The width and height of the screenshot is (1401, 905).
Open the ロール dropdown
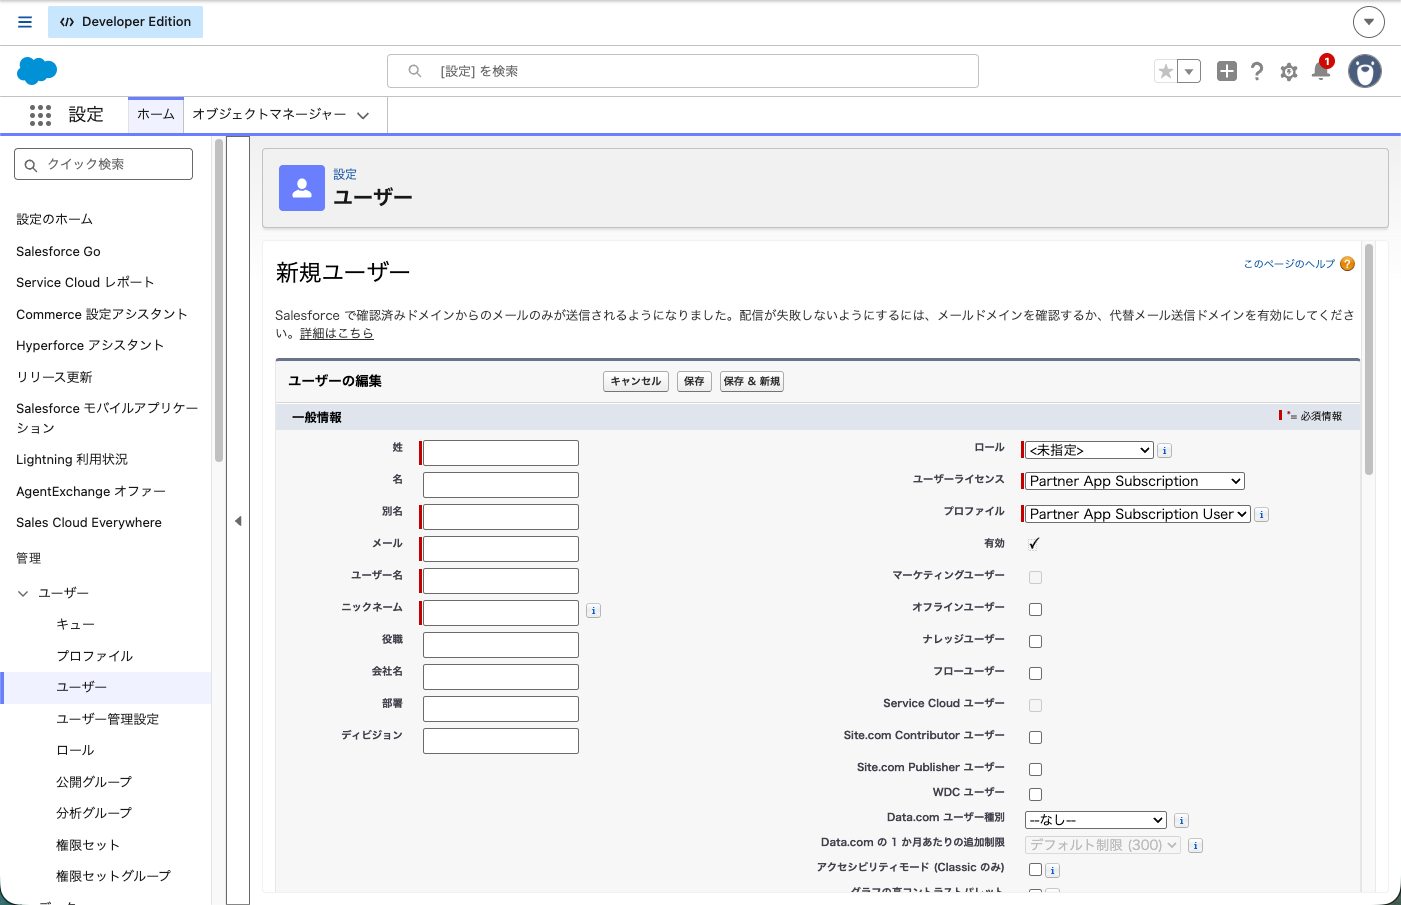click(x=1089, y=450)
